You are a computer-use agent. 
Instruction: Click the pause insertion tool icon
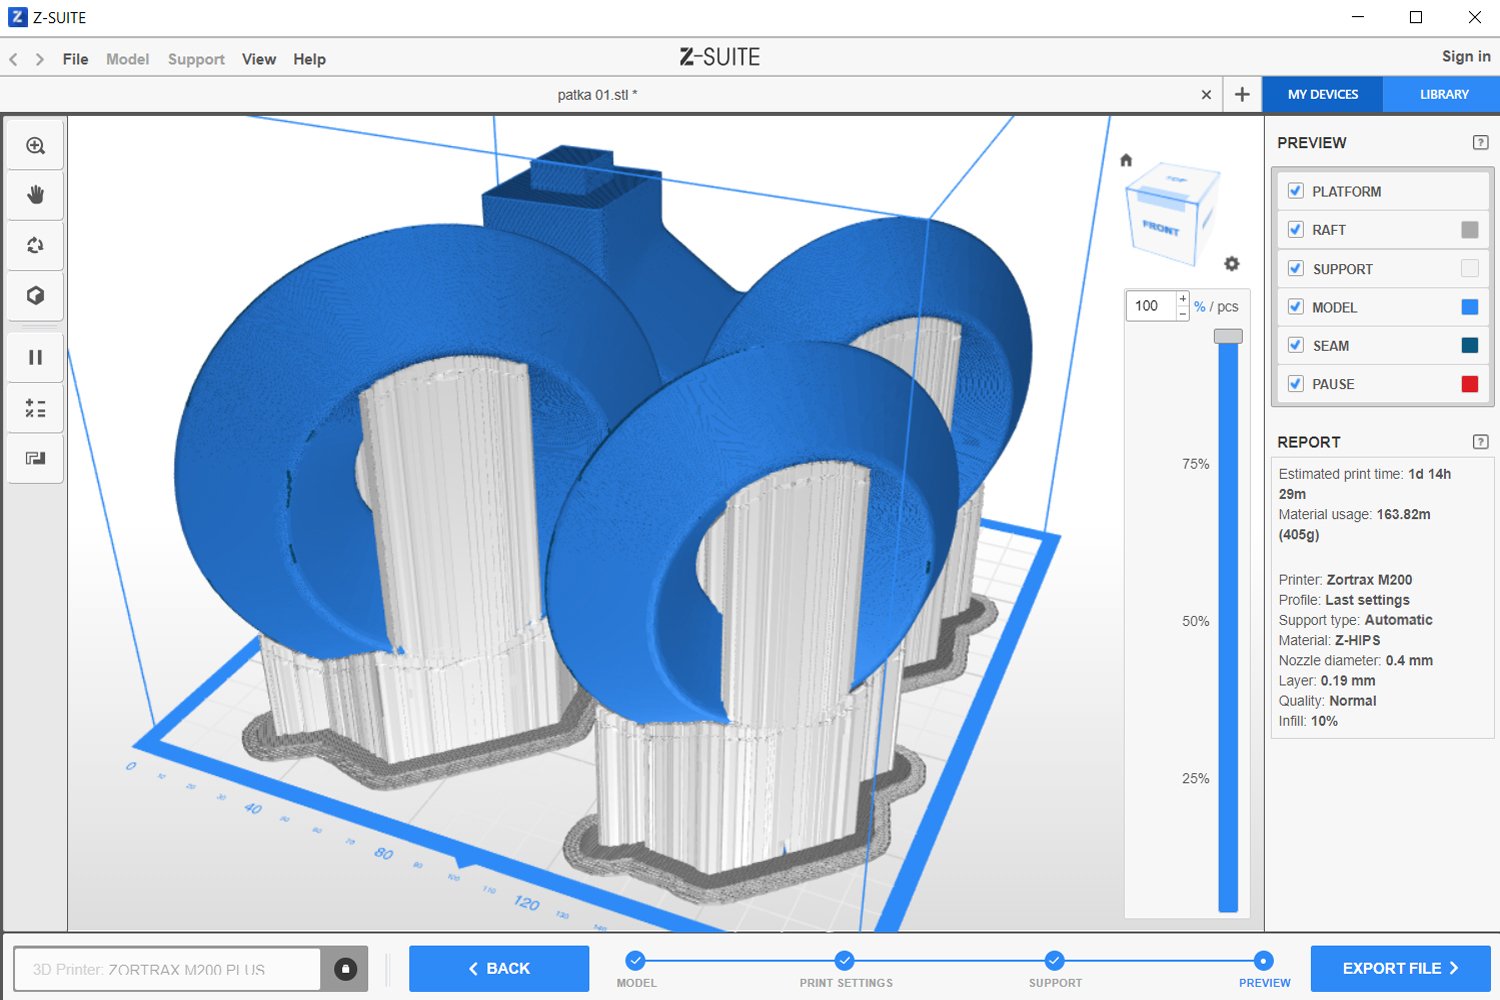click(35, 357)
